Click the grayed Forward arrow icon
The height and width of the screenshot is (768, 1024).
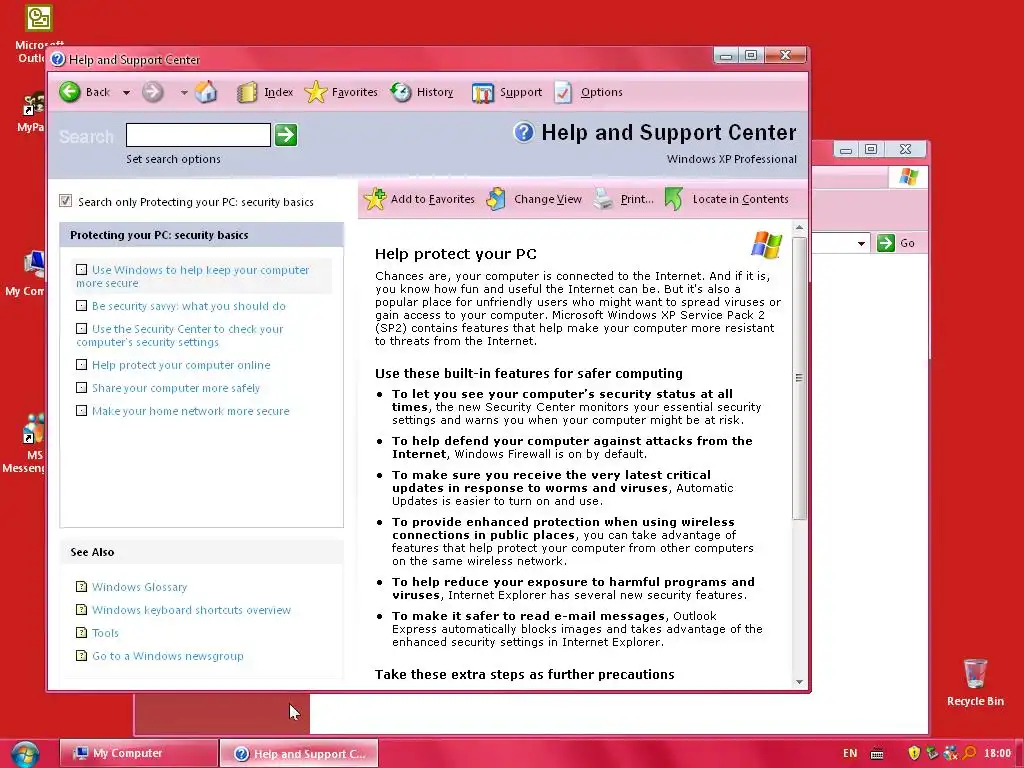(153, 92)
